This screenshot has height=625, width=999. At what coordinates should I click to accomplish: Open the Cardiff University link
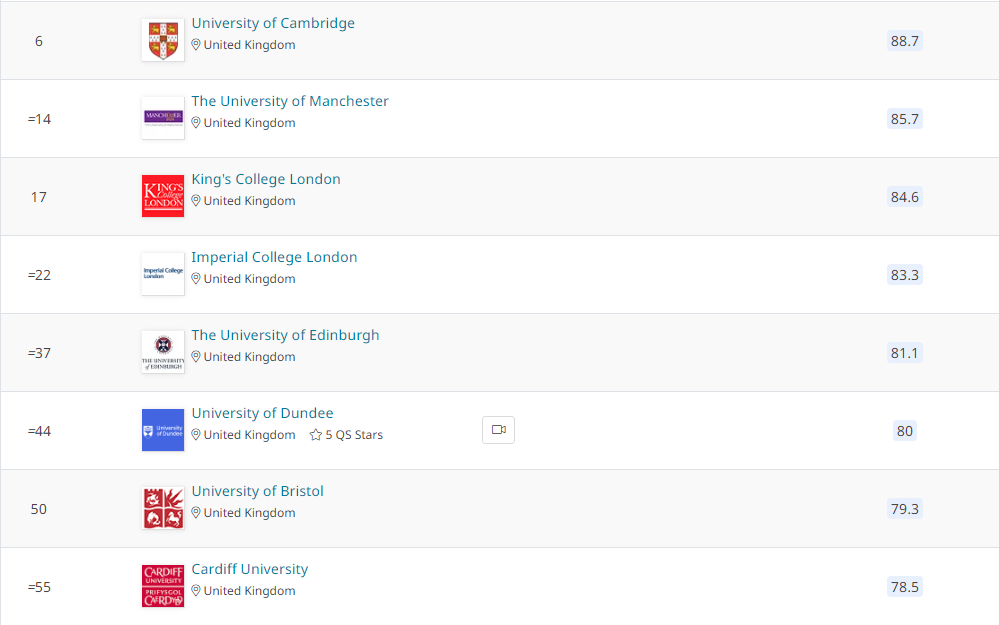[x=249, y=569]
